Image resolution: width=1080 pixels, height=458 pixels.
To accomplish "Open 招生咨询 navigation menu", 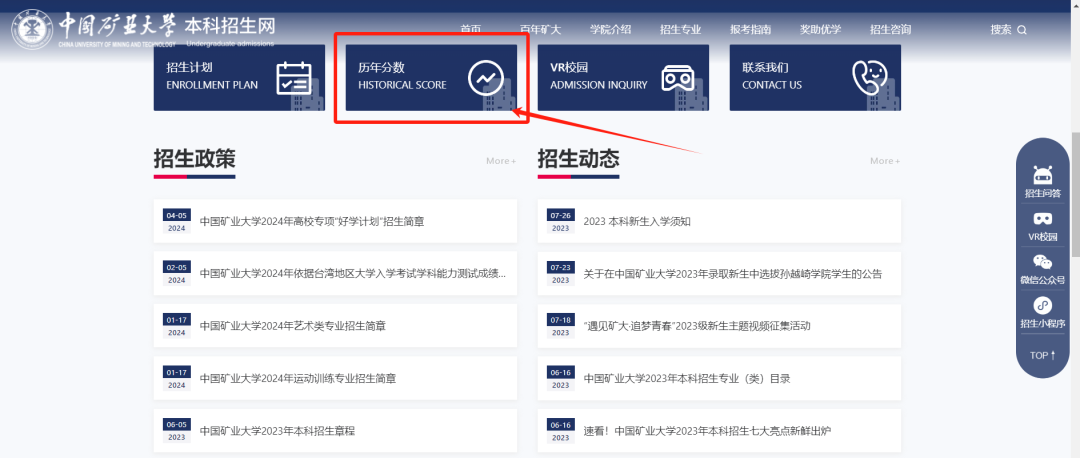I will (891, 30).
